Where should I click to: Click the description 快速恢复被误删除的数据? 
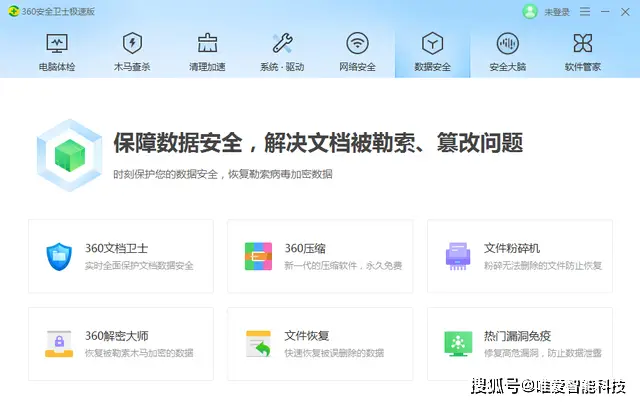[x=334, y=353]
